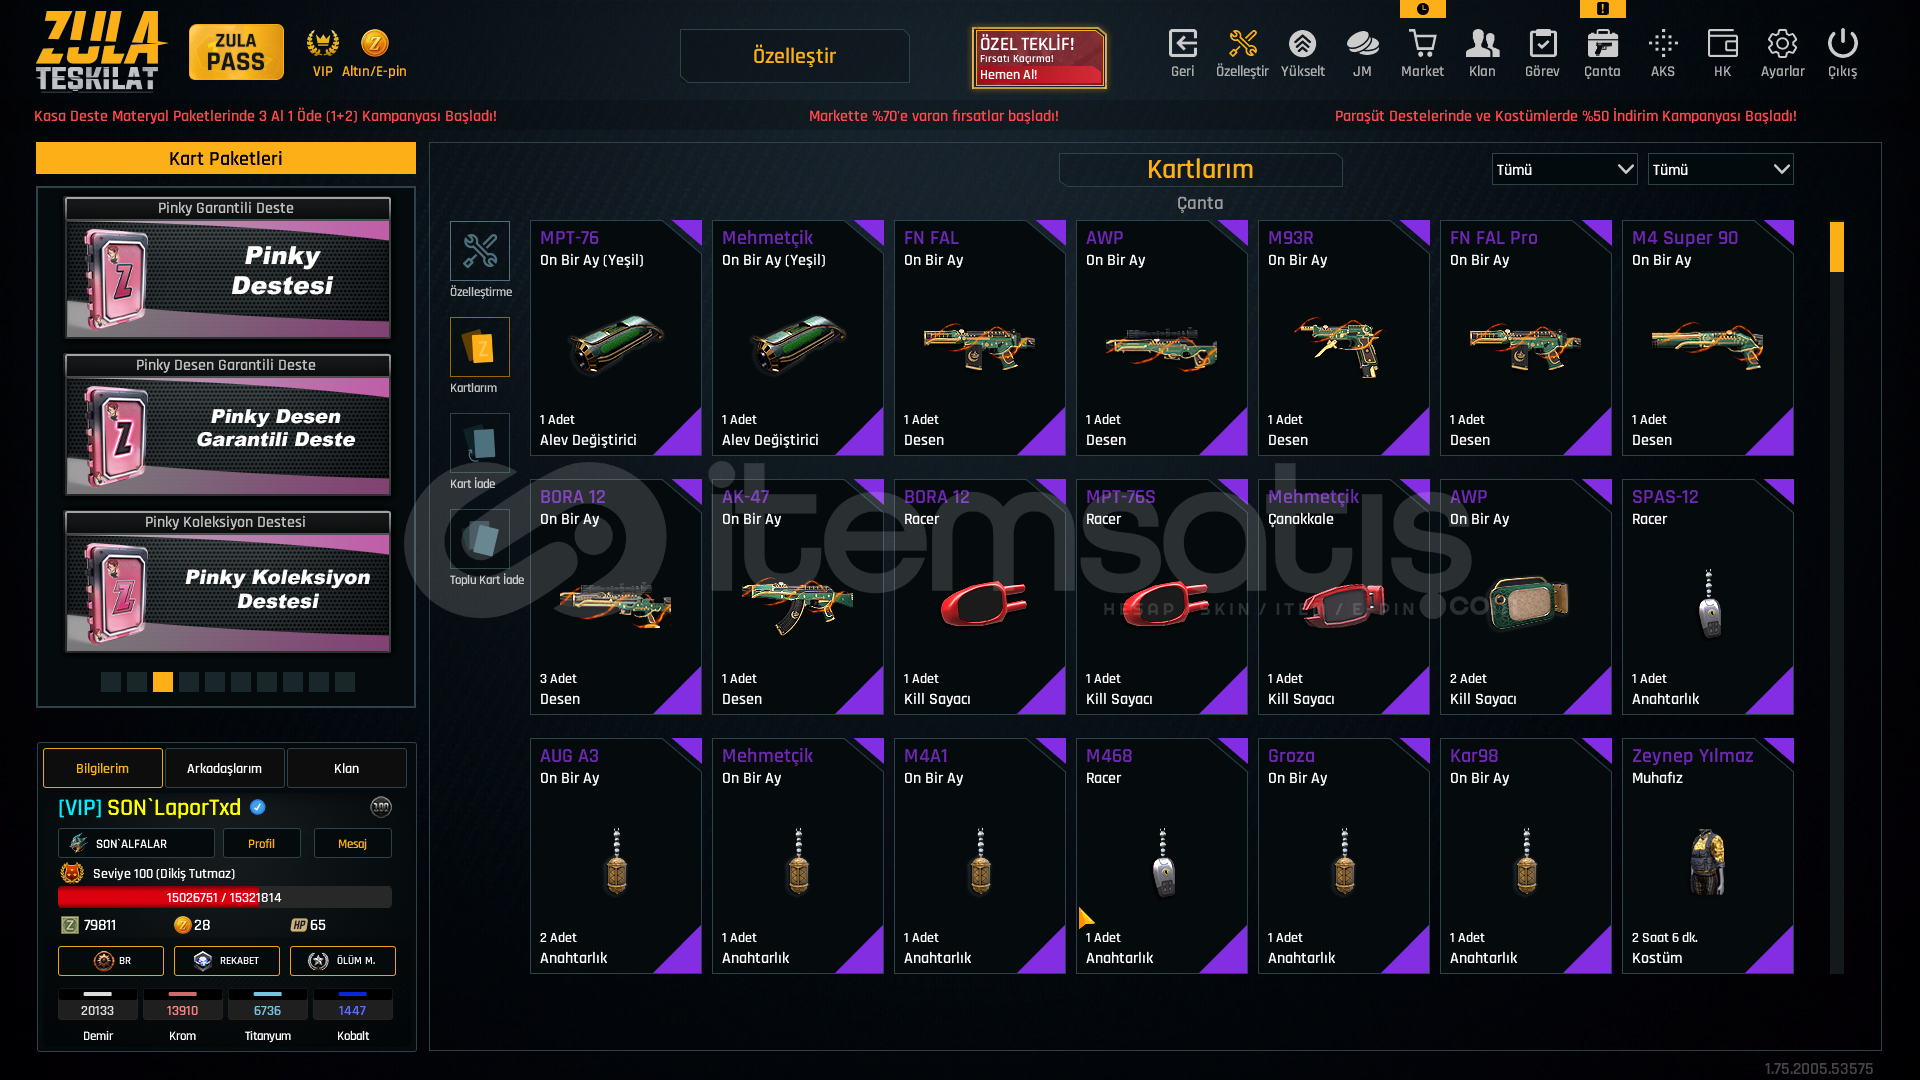Viewport: 1920px width, 1080px height.
Task: Switch to the Klan tab in profile panel
Action: [x=346, y=768]
